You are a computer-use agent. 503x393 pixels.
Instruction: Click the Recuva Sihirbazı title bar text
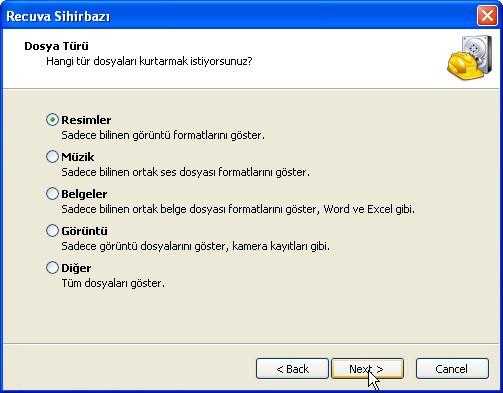[x=58, y=16]
